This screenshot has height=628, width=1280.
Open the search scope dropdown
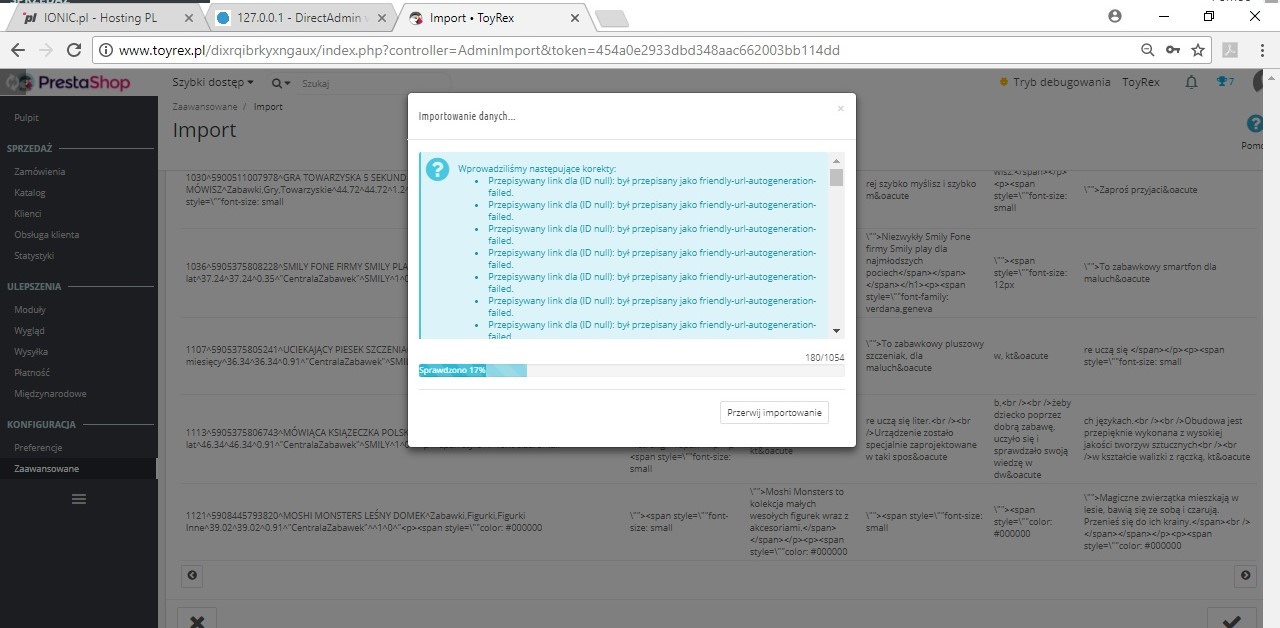coord(282,83)
